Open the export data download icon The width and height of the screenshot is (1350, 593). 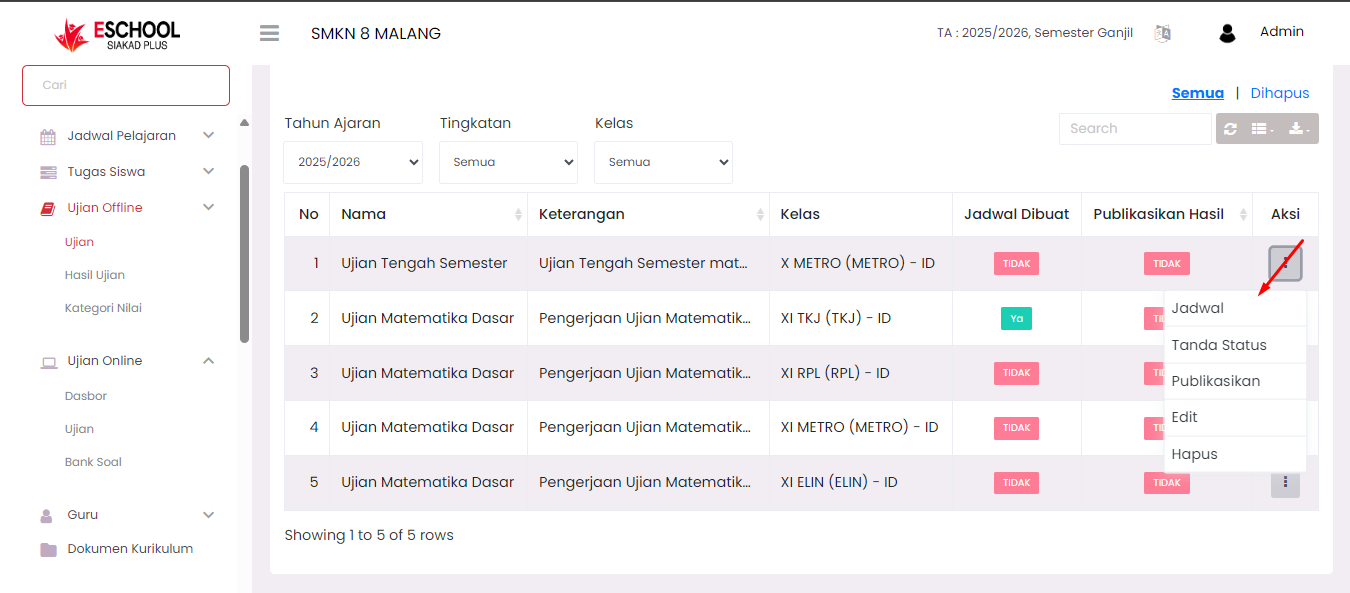click(x=1299, y=129)
